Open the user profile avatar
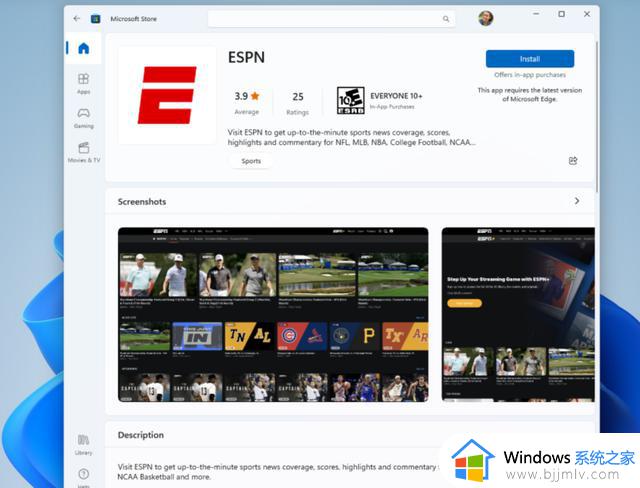This screenshot has width=640, height=488. click(485, 18)
